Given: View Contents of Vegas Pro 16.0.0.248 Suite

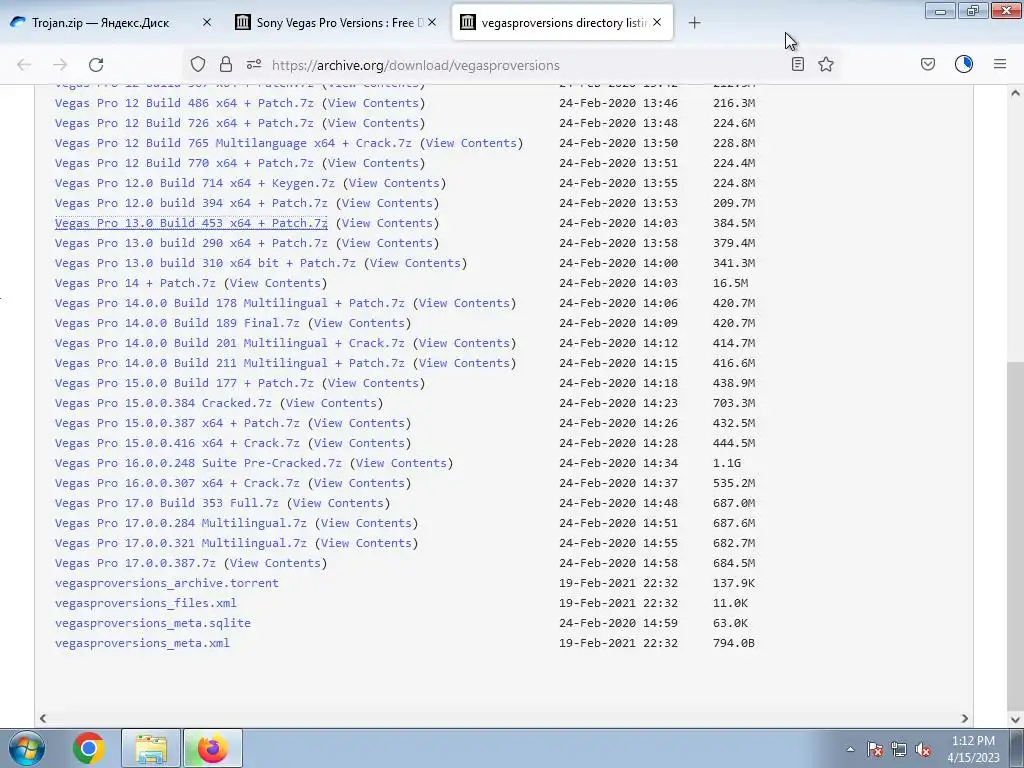Looking at the screenshot, I should [402, 463].
